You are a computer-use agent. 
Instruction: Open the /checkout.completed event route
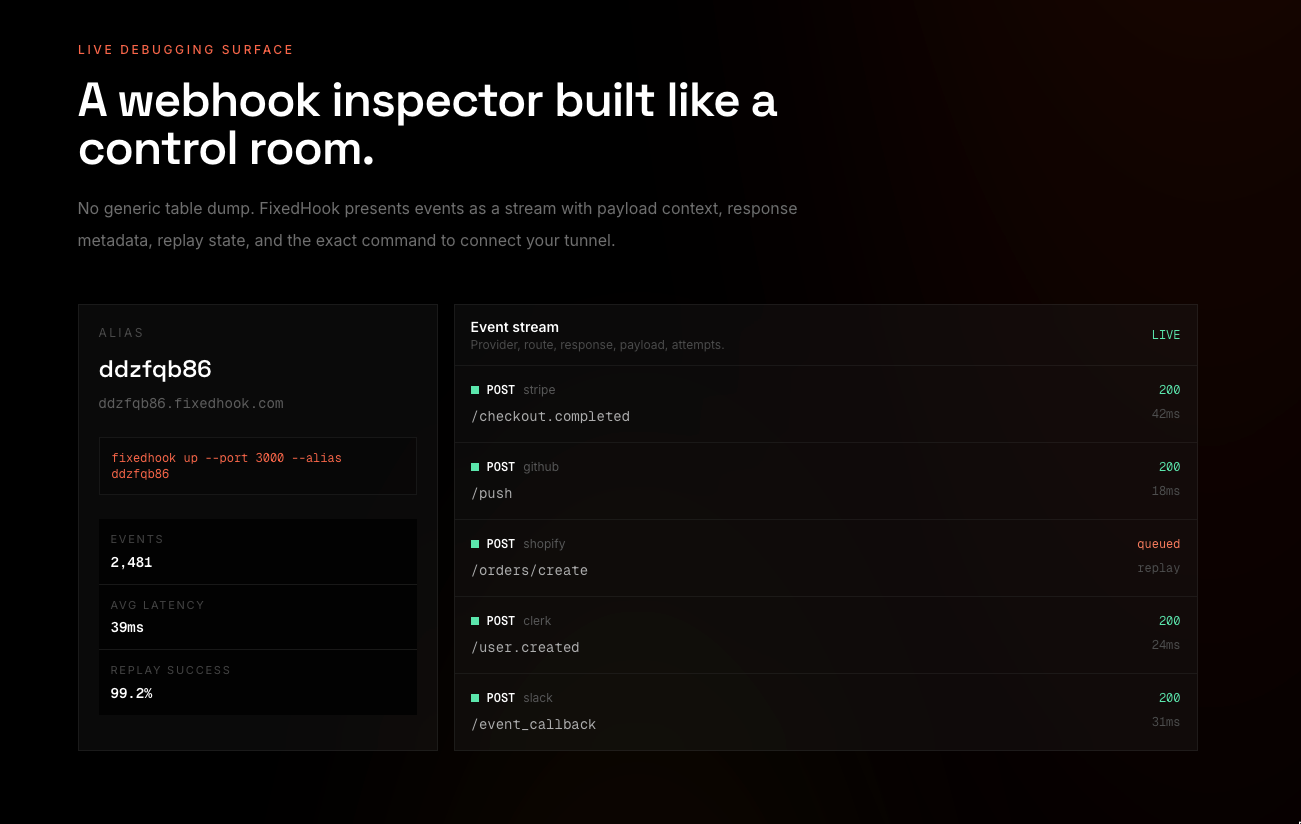550,416
